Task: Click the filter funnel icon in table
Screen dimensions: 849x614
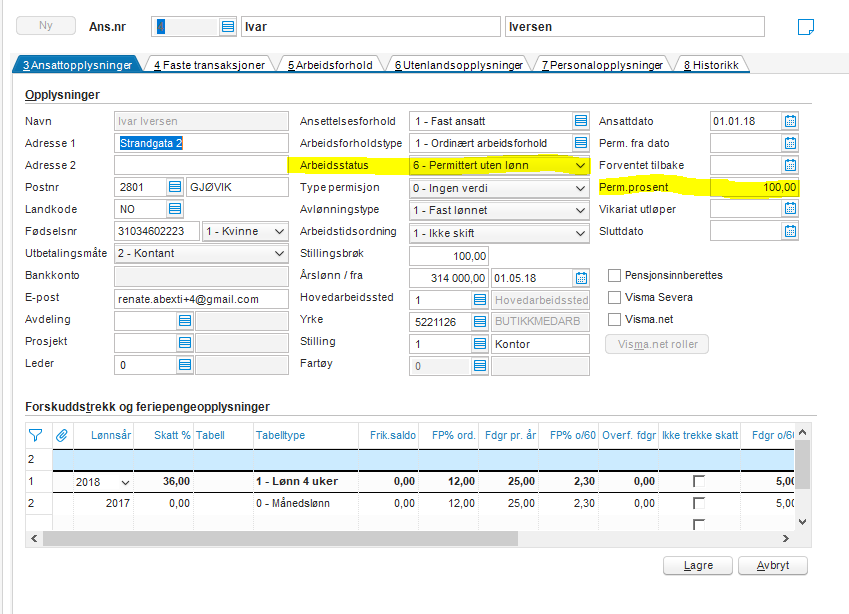Action: pyautogui.click(x=36, y=435)
